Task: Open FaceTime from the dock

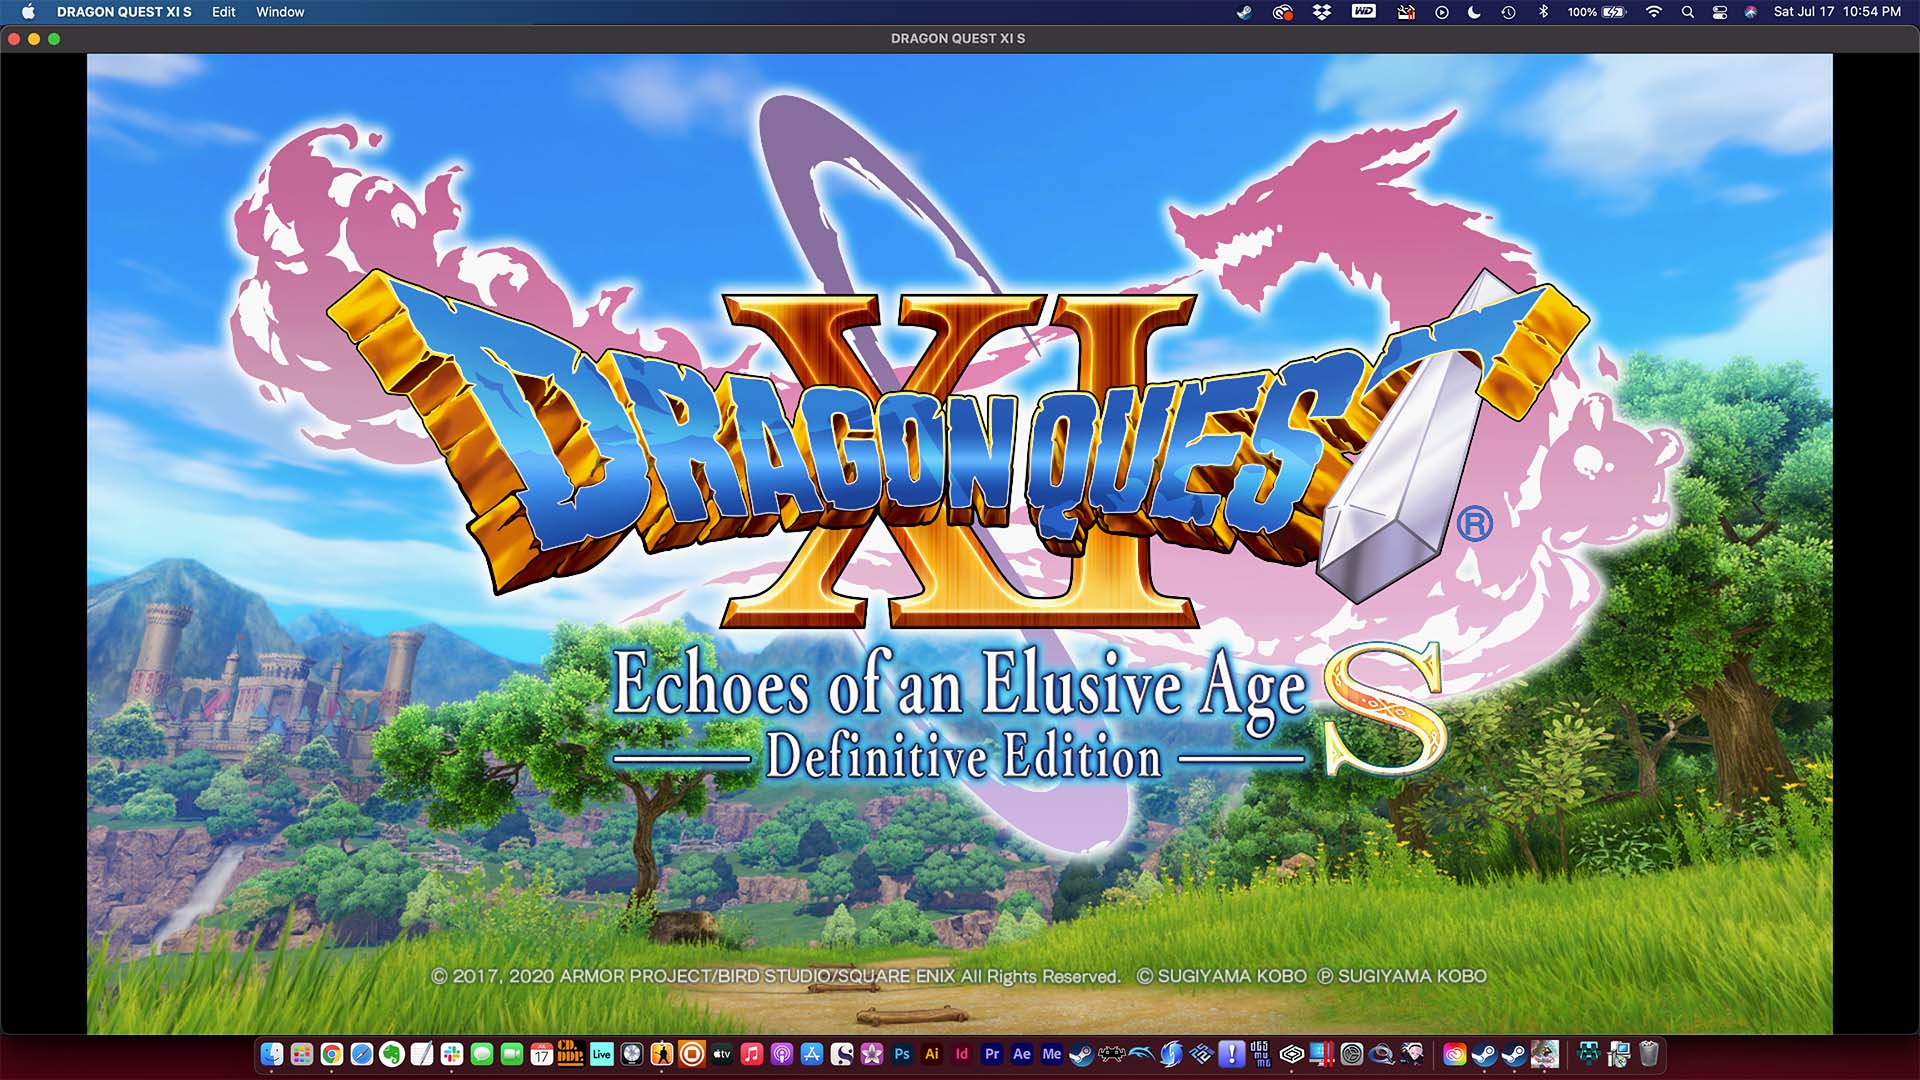Action: pos(511,1054)
